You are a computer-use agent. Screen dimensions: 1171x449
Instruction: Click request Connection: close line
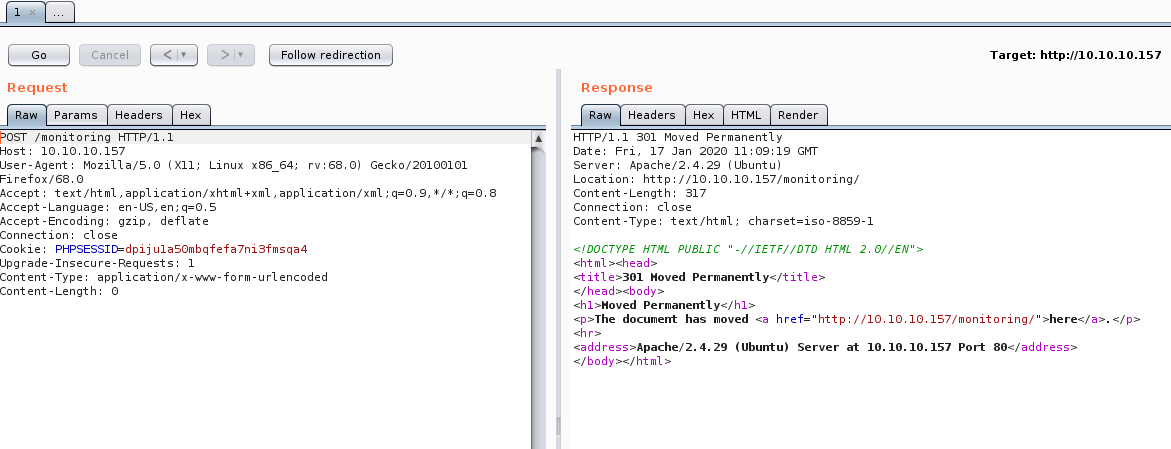coord(59,235)
